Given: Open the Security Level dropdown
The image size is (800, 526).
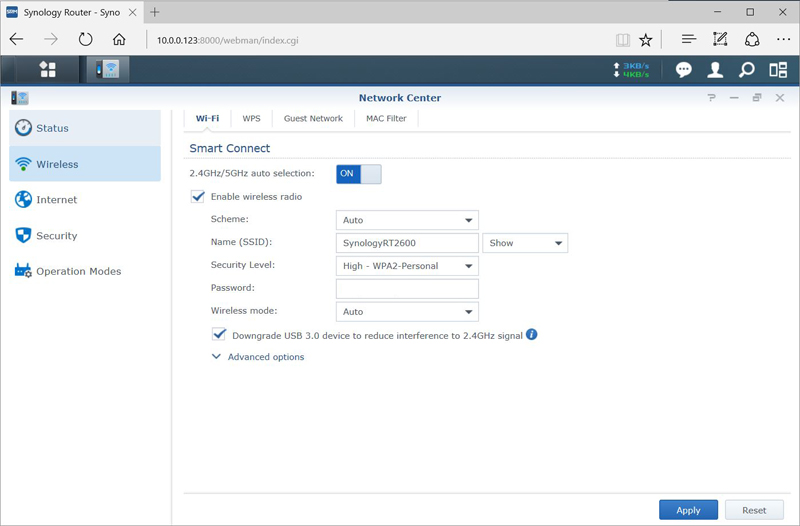Looking at the screenshot, I should click(x=407, y=266).
